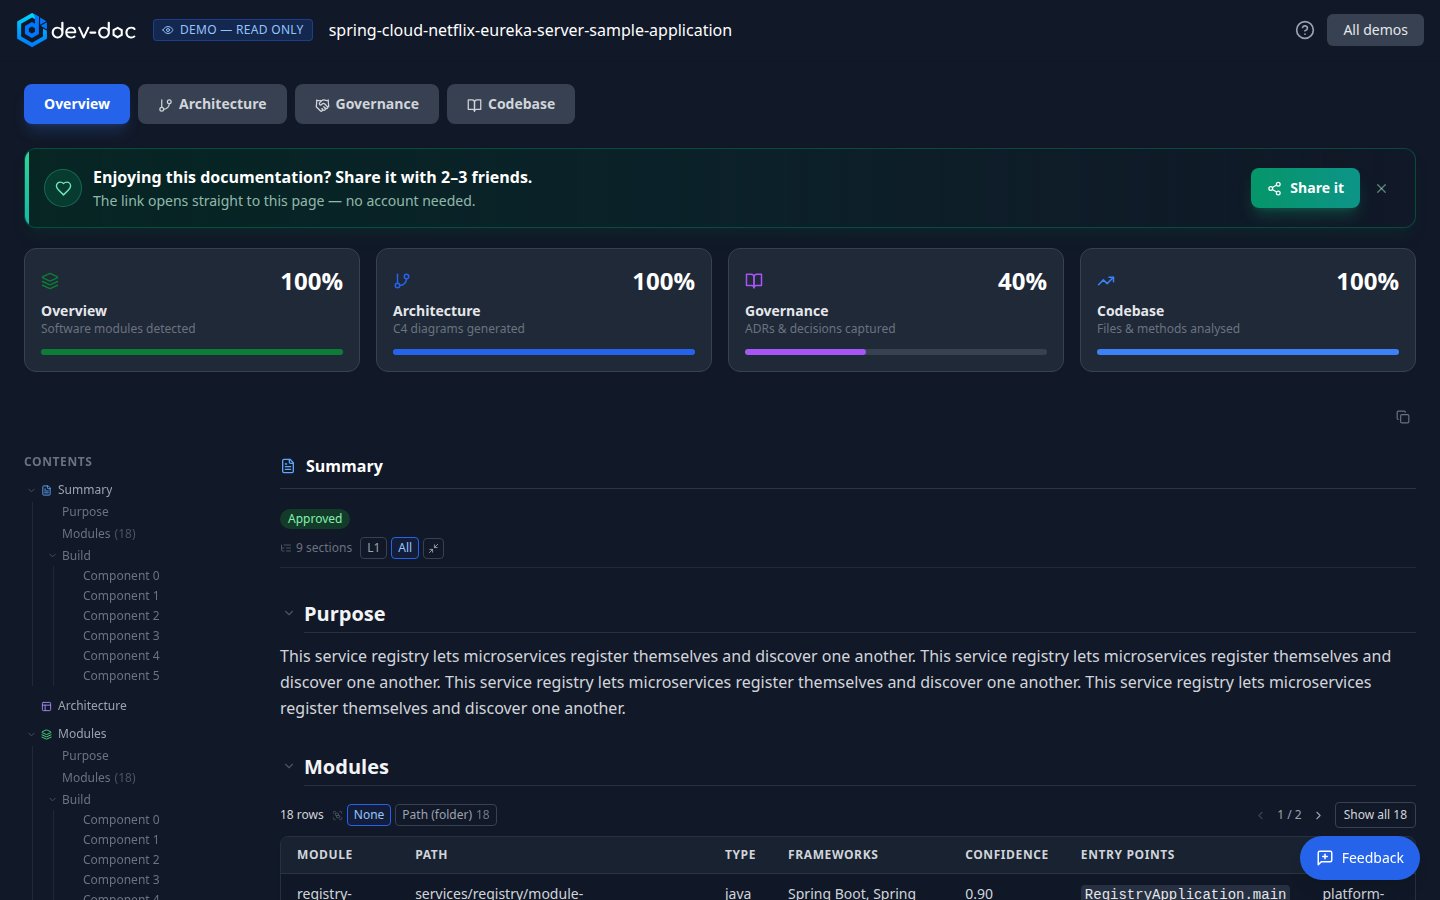Image resolution: width=1440 pixels, height=900 pixels.
Task: Click the eye icon in the DEMO badge
Action: tap(167, 30)
